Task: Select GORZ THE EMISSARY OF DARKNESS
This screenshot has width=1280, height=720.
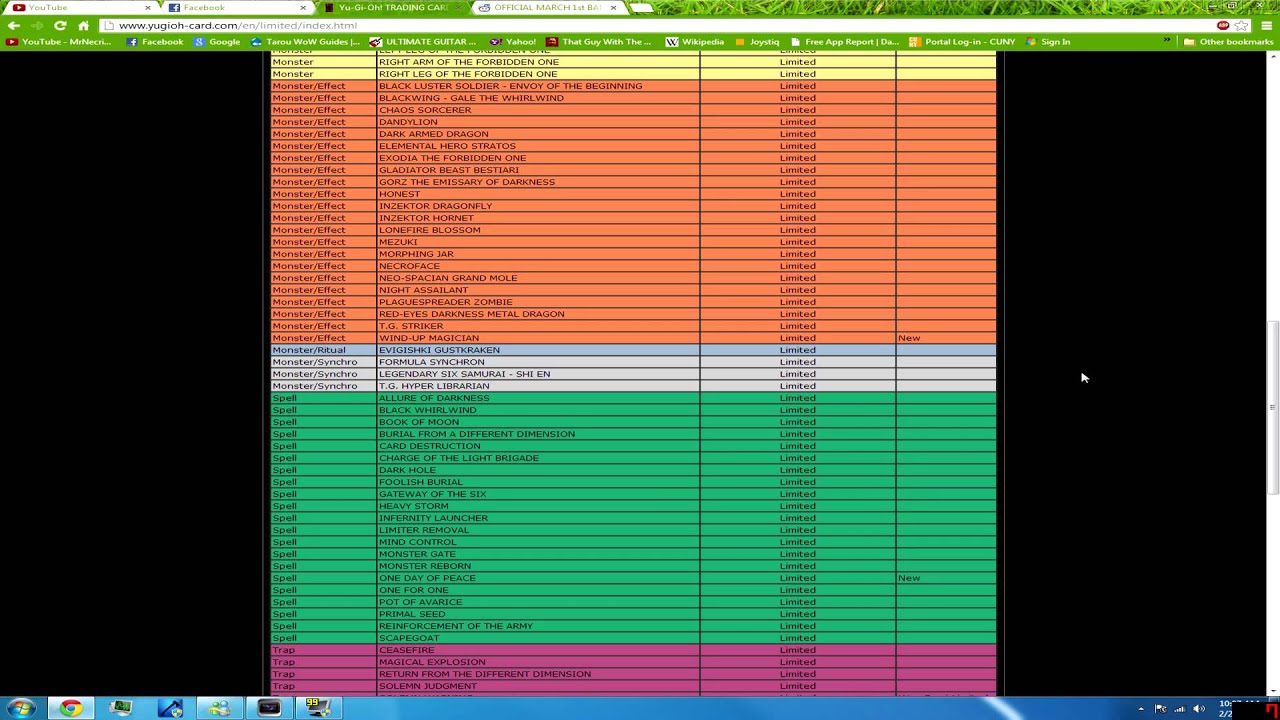Action: [466, 182]
